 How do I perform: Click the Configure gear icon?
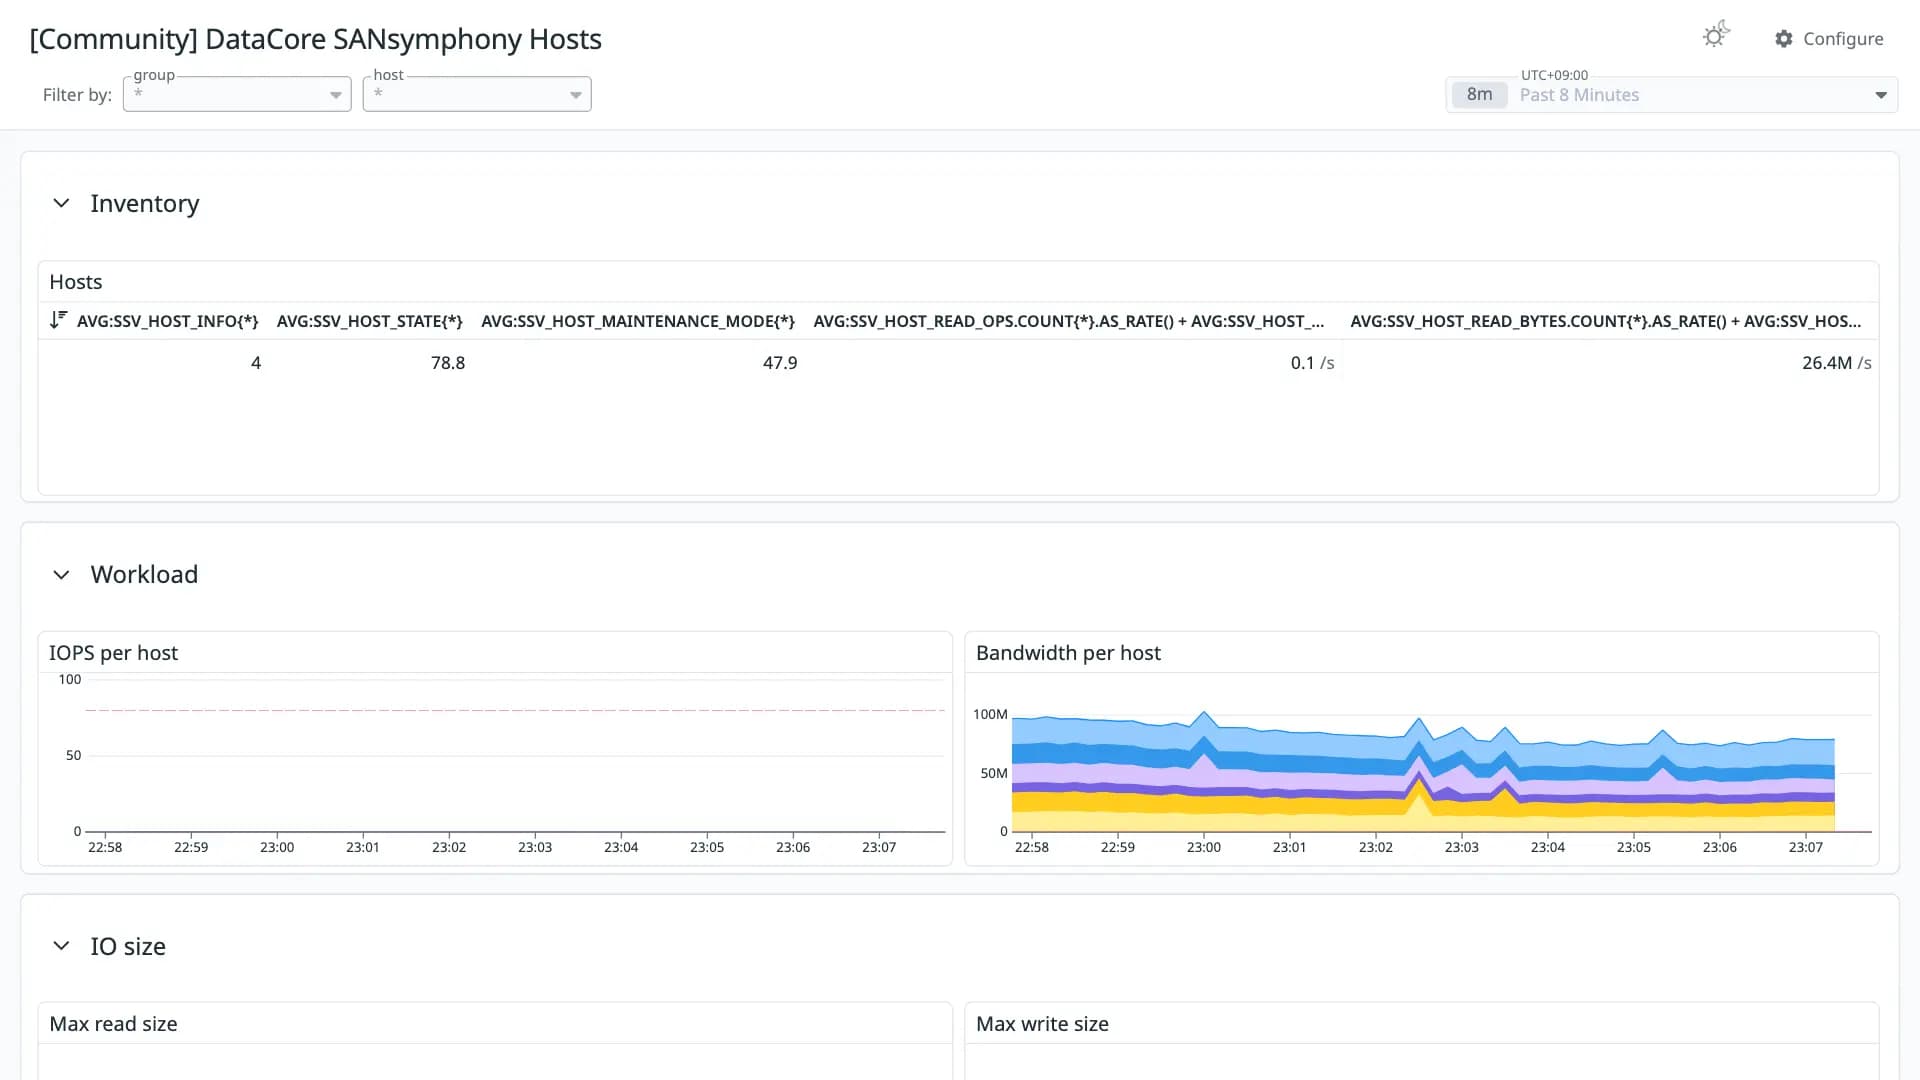(x=1783, y=38)
